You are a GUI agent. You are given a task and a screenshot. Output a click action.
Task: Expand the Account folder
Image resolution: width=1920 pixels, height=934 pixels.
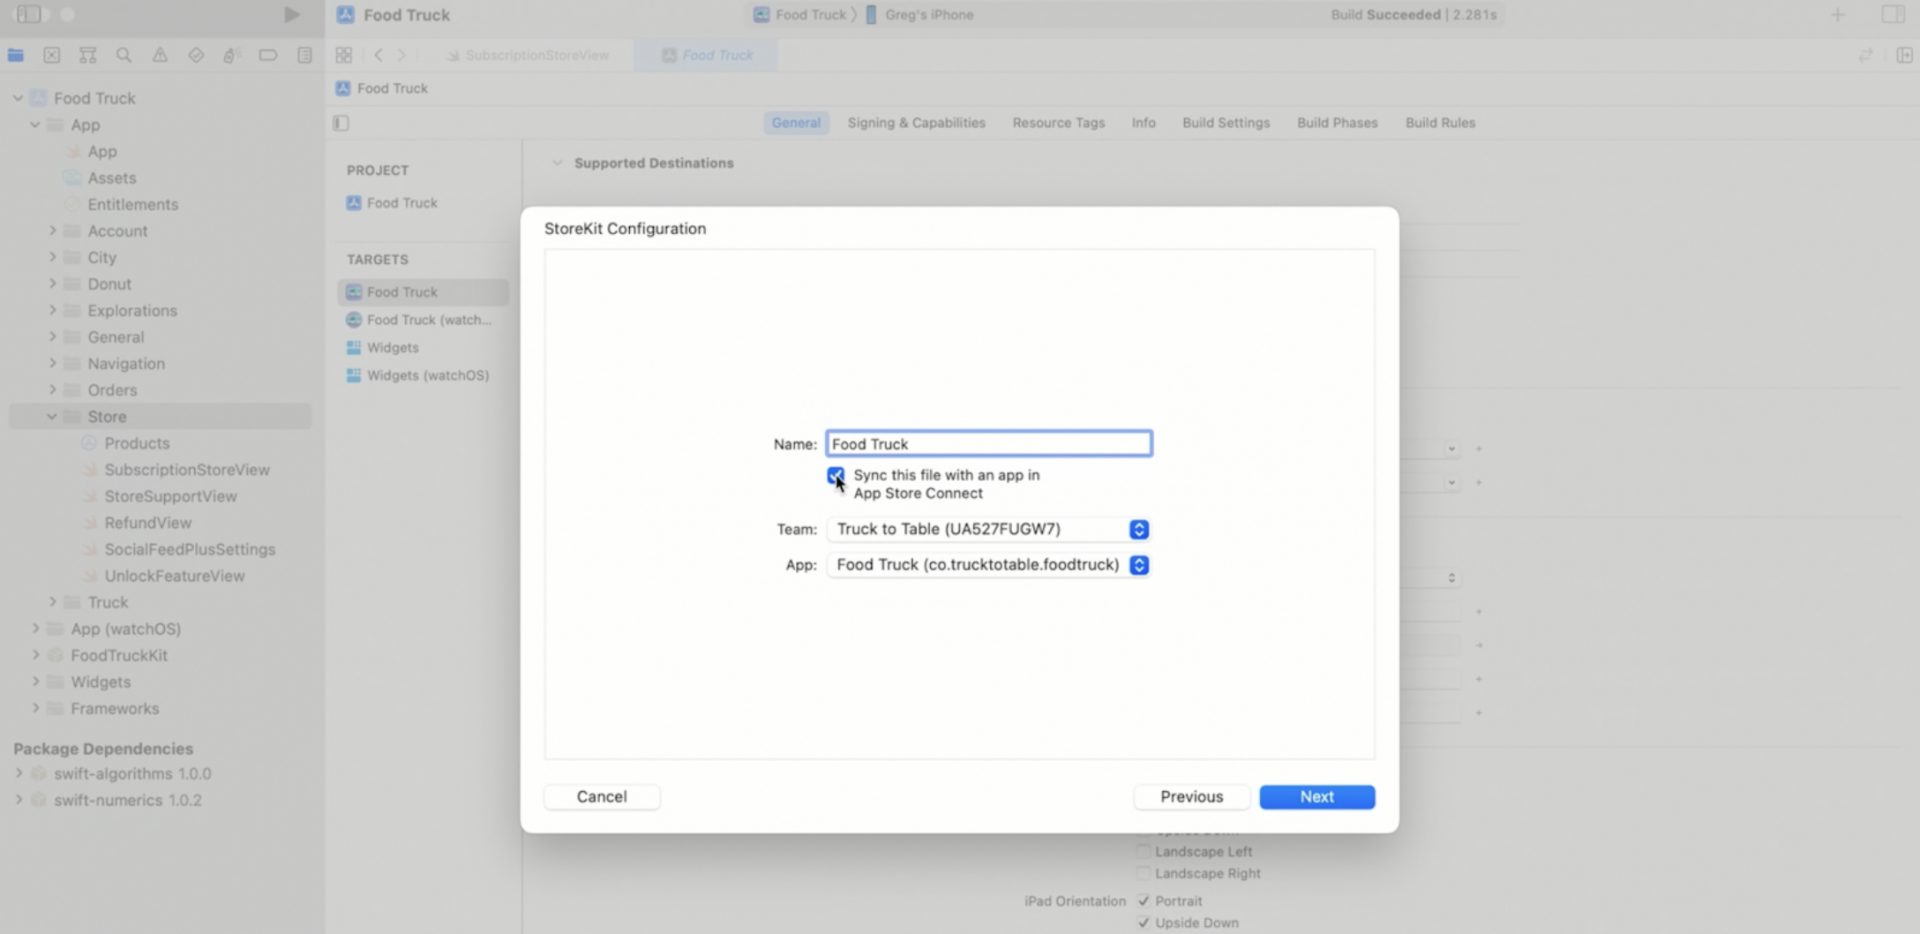click(x=52, y=231)
